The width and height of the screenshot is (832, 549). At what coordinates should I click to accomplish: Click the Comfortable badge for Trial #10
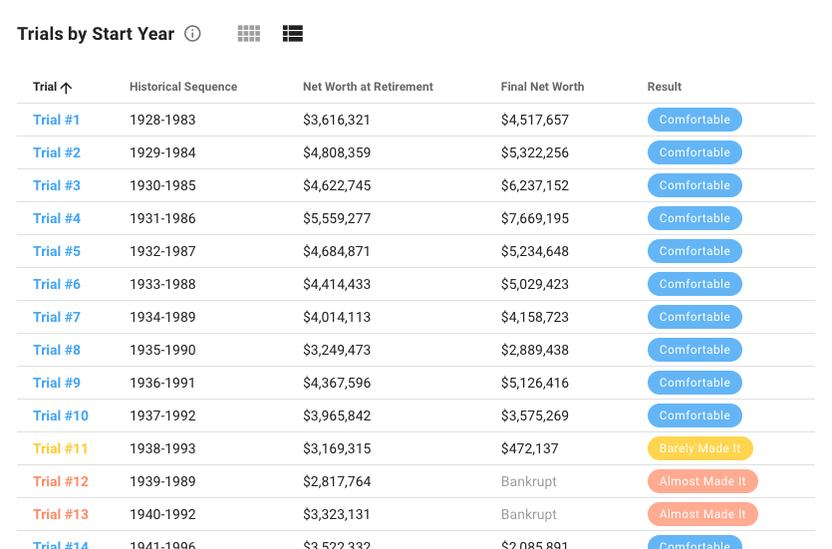694,416
